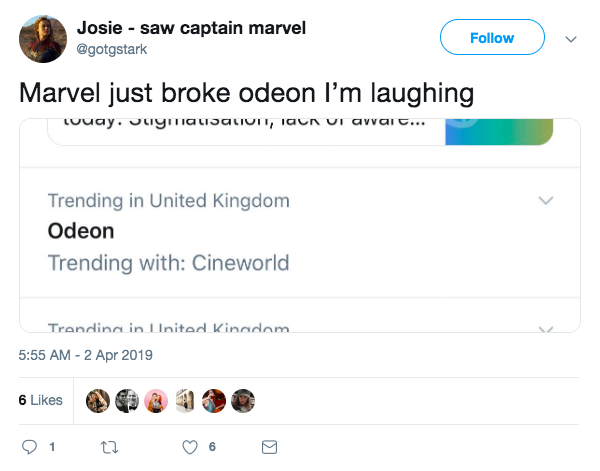Open tweet options chevron next to Follow
The height and width of the screenshot is (471, 600).
pos(571,39)
